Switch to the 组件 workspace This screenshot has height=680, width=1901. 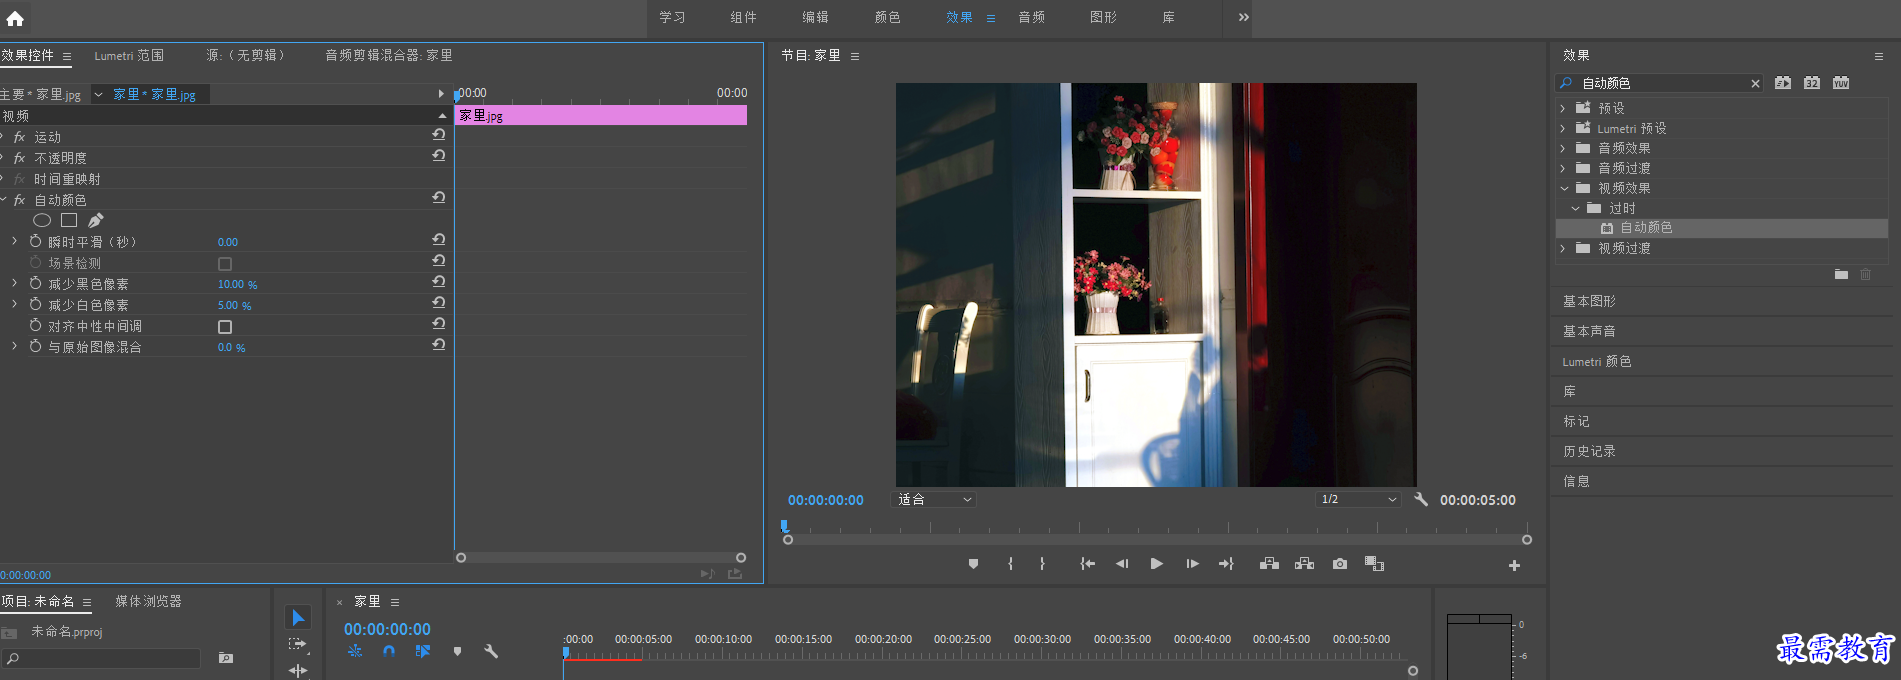pos(743,17)
